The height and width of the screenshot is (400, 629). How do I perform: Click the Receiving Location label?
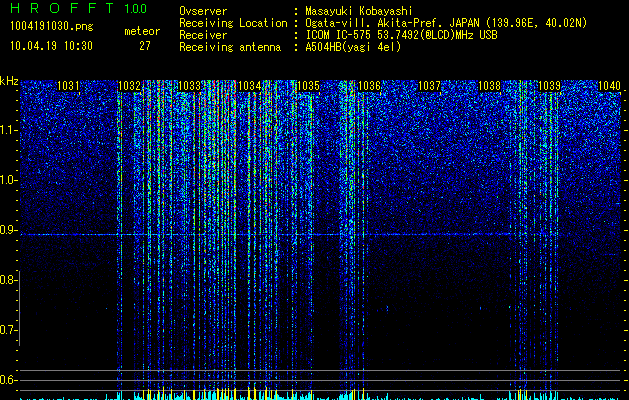[233, 23]
